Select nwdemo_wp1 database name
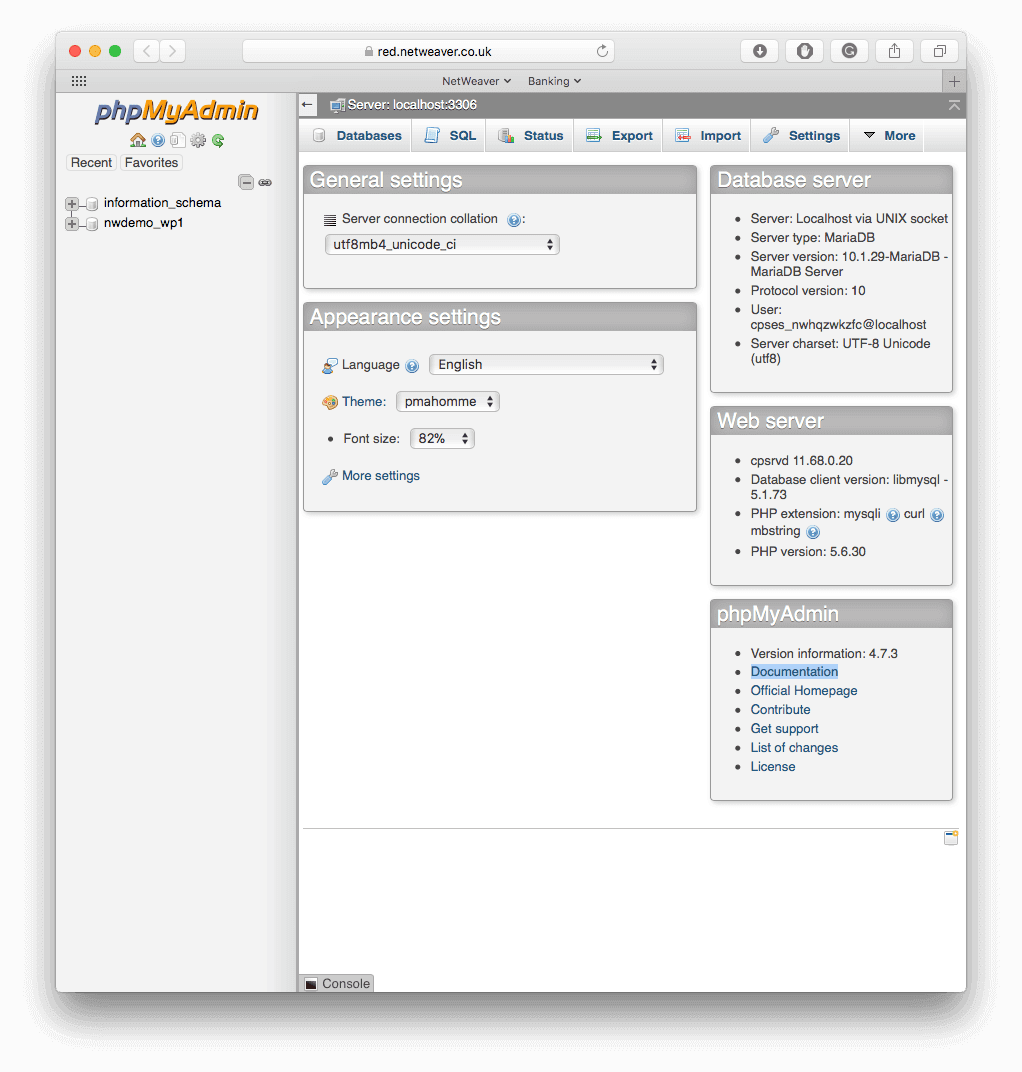The height and width of the screenshot is (1072, 1022). click(x=144, y=224)
